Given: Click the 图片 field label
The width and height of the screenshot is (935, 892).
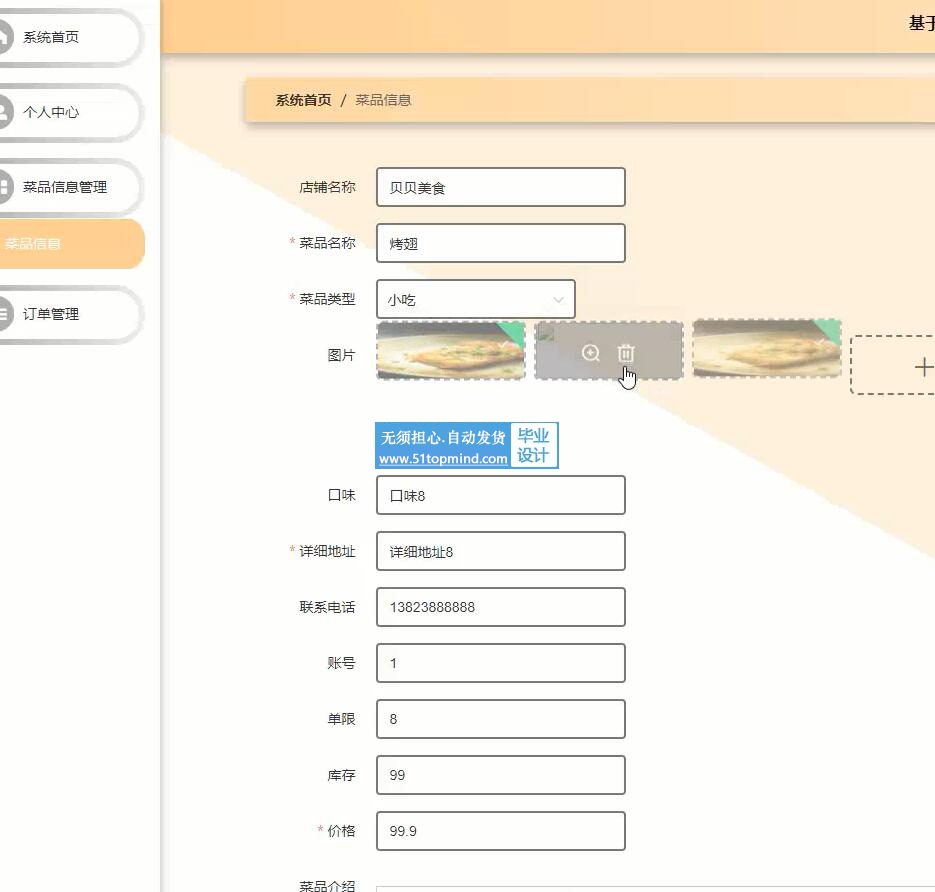Looking at the screenshot, I should (x=341, y=355).
